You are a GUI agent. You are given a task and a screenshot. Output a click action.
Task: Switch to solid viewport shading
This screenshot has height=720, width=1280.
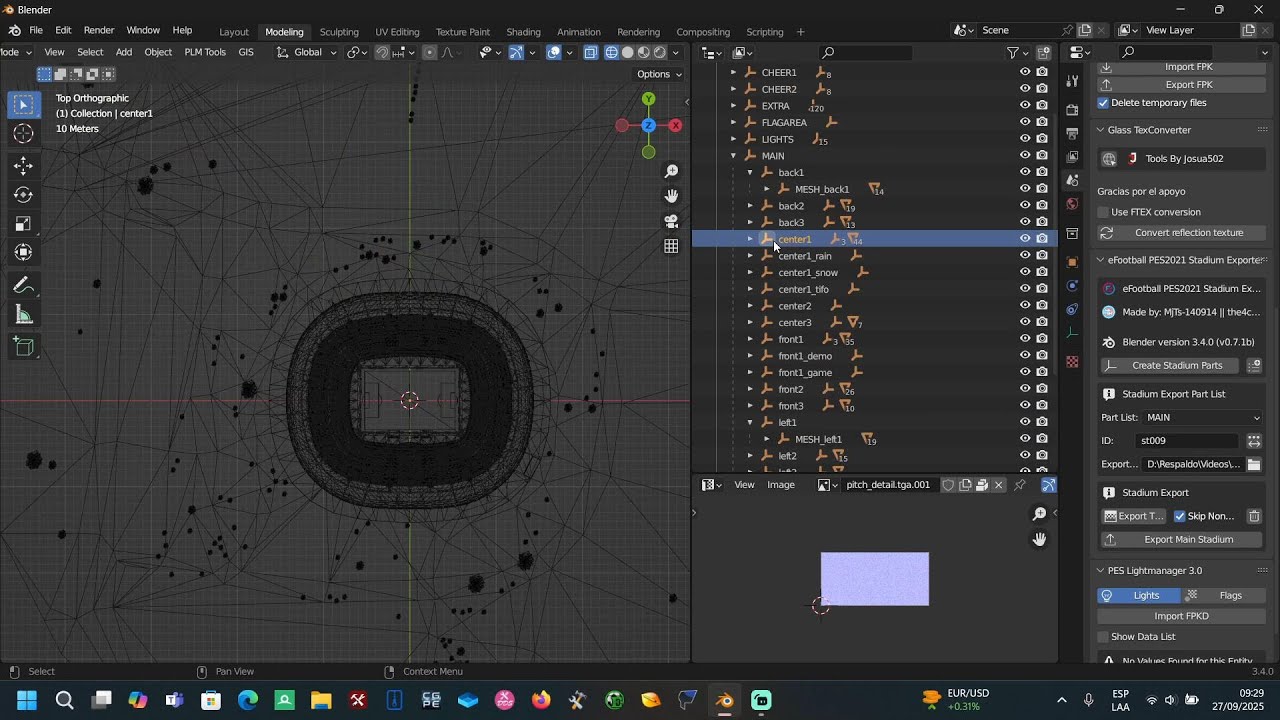tap(627, 52)
